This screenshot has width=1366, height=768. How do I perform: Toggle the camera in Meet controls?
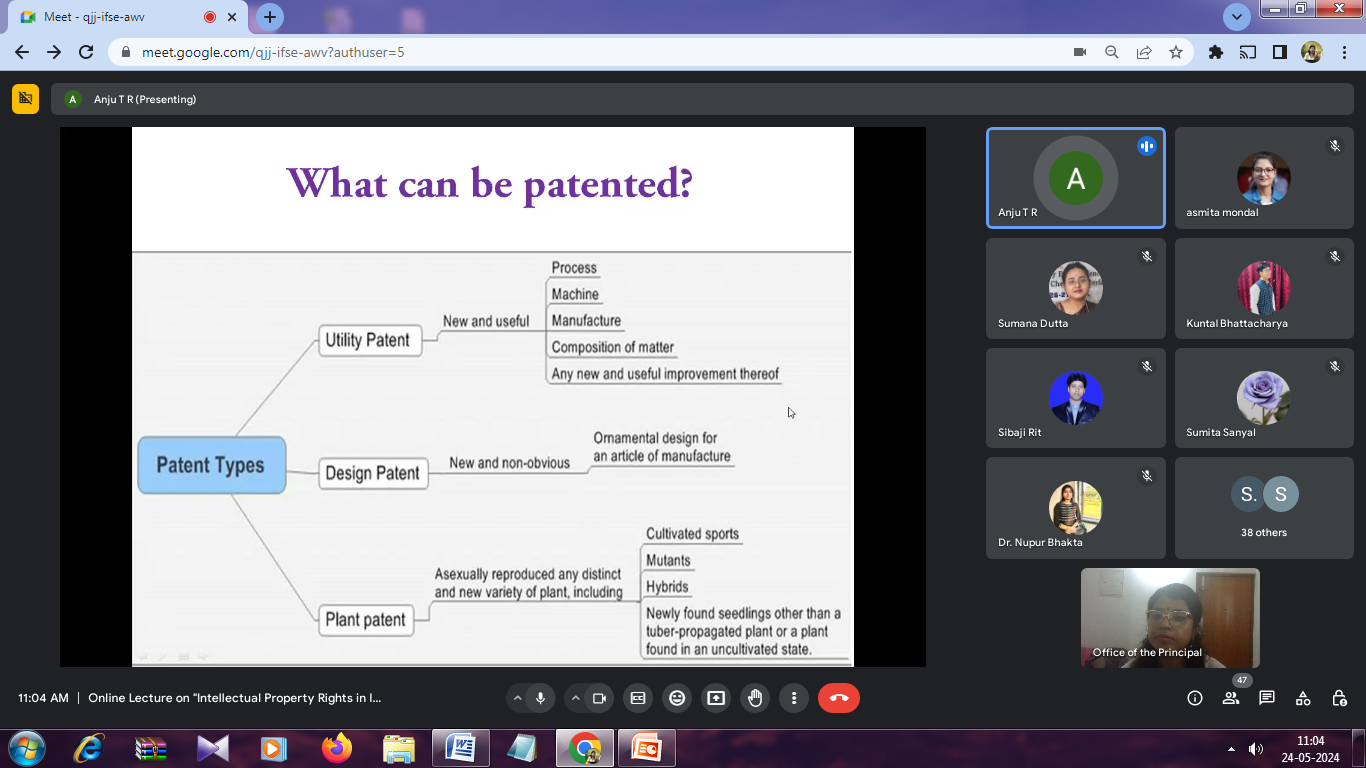pyautogui.click(x=600, y=698)
